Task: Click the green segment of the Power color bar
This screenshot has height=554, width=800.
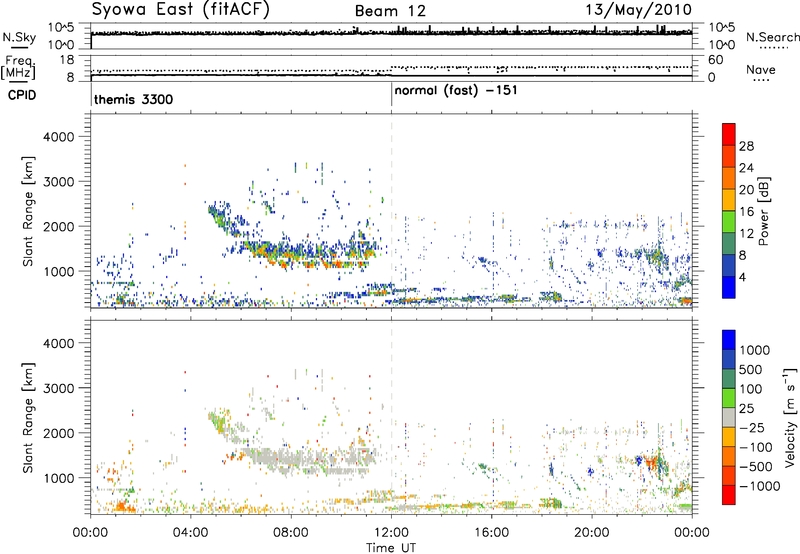Action: coord(729,221)
